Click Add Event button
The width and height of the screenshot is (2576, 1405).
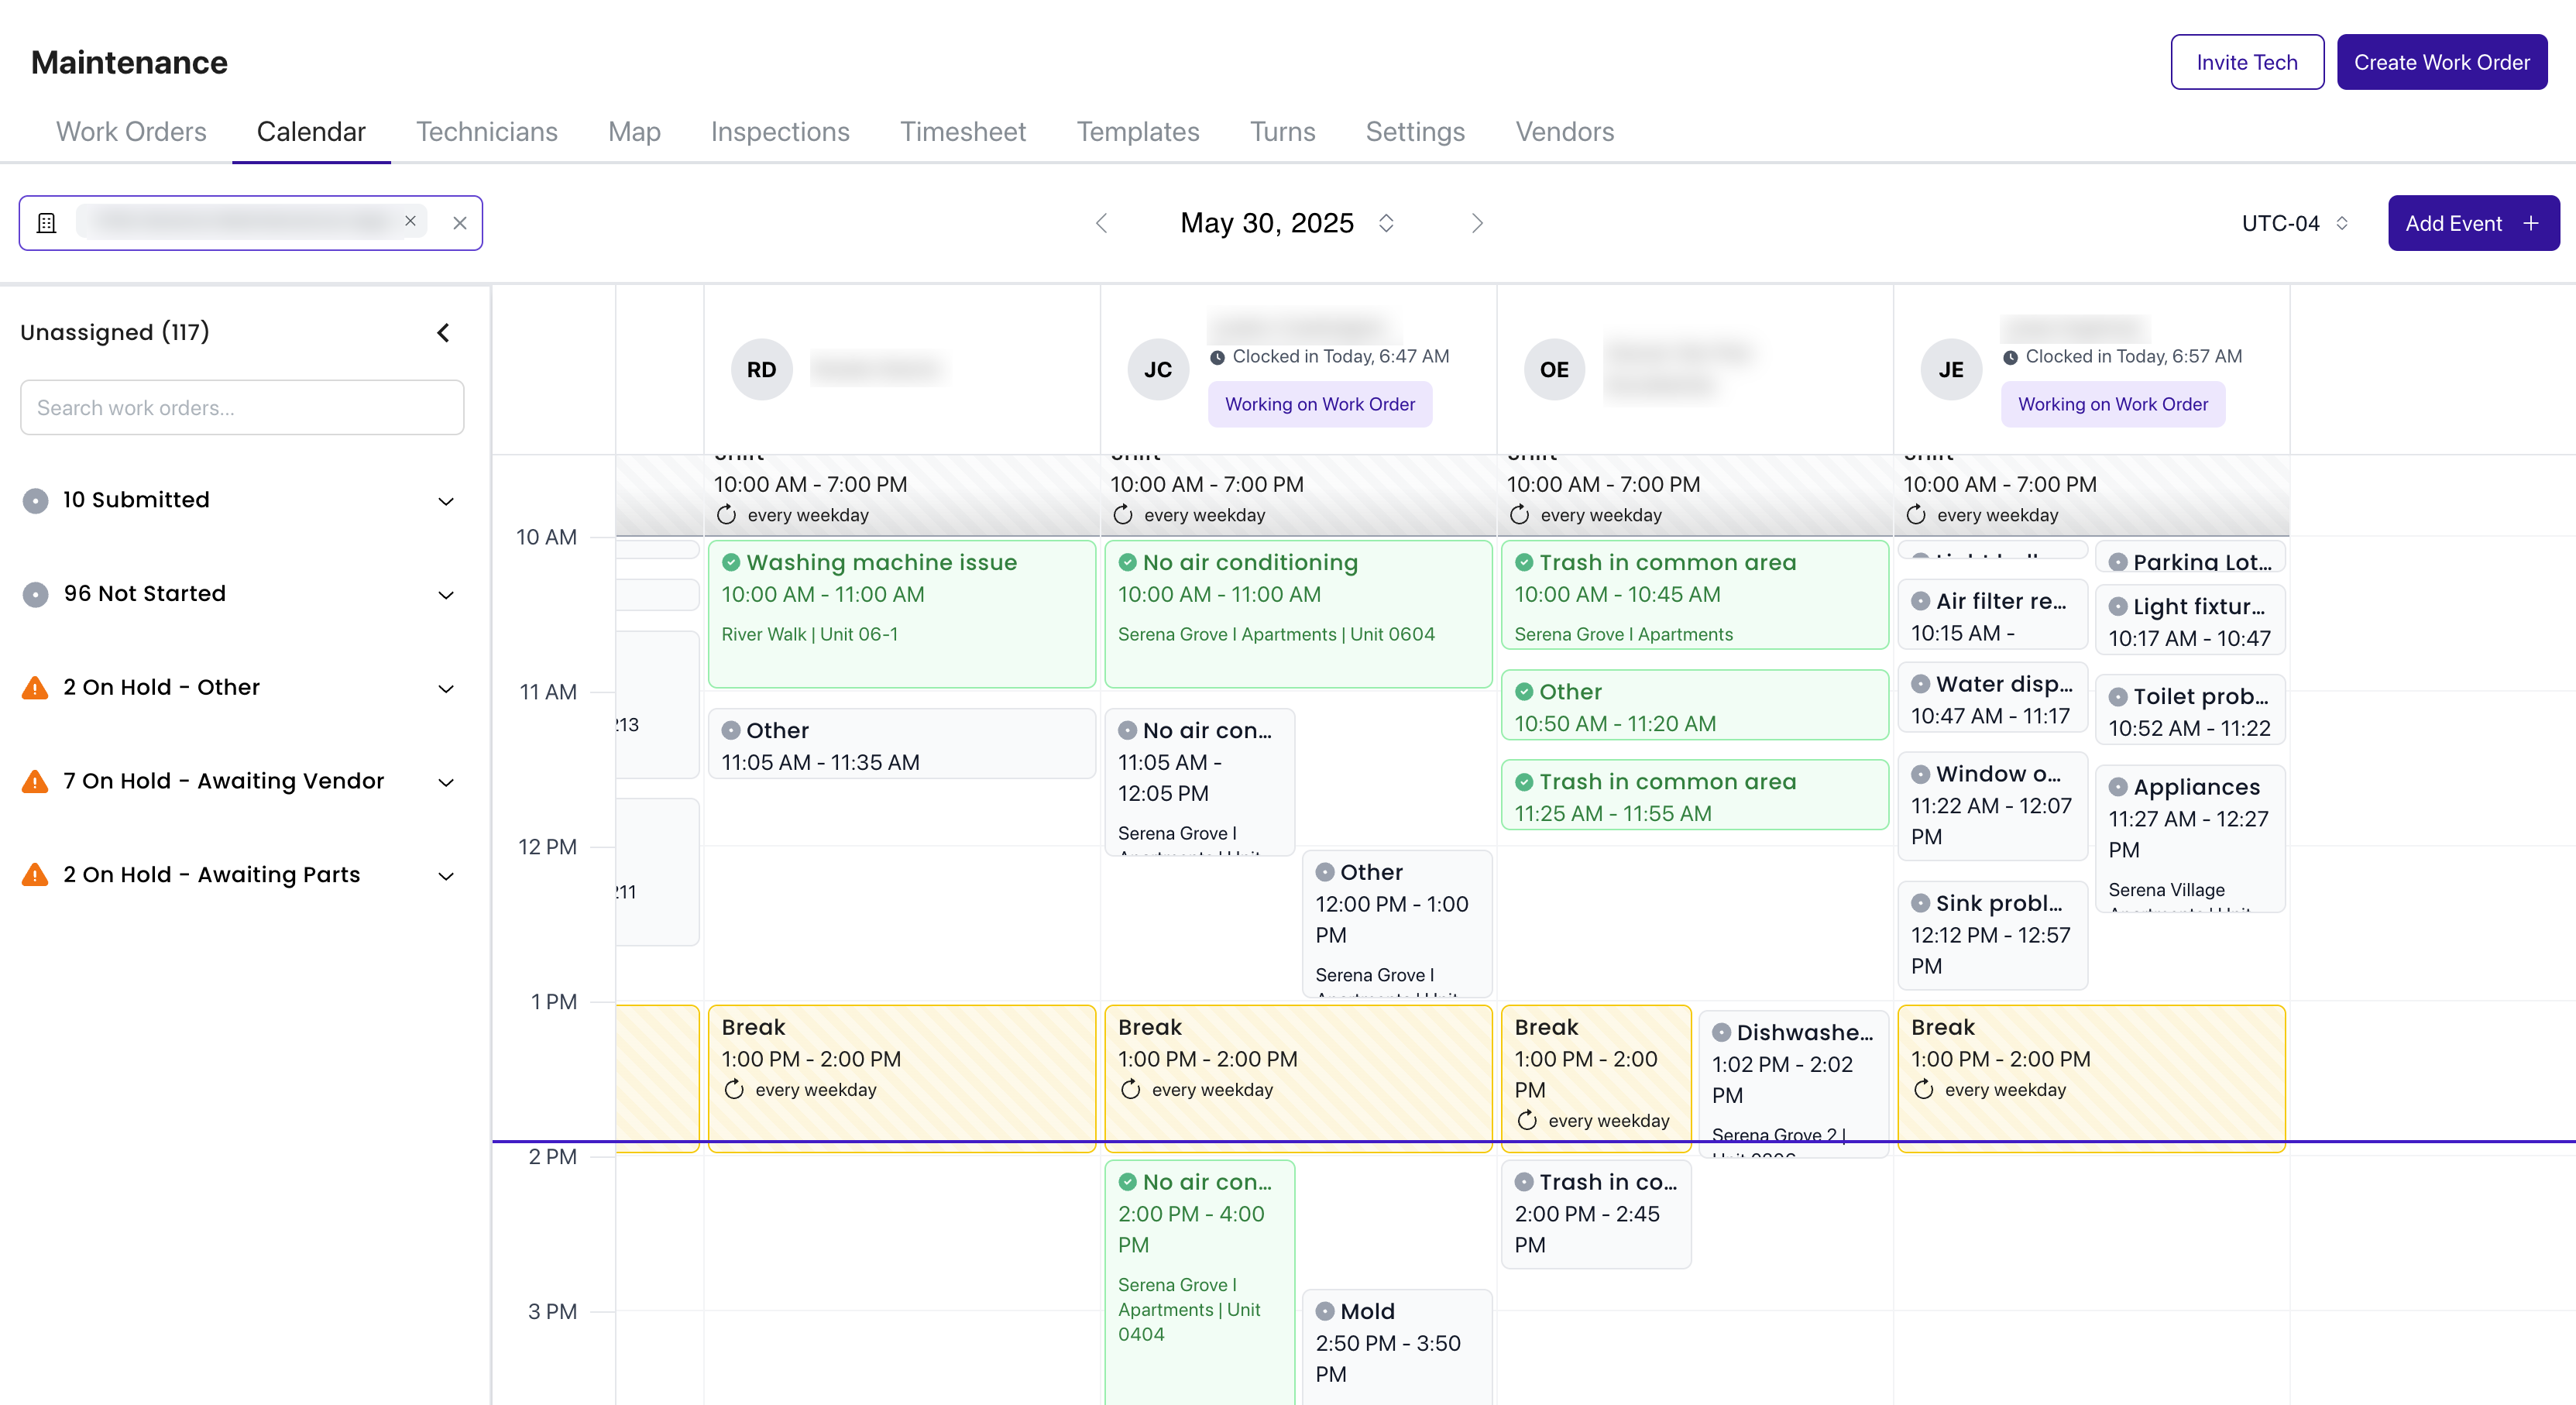pos(2473,223)
